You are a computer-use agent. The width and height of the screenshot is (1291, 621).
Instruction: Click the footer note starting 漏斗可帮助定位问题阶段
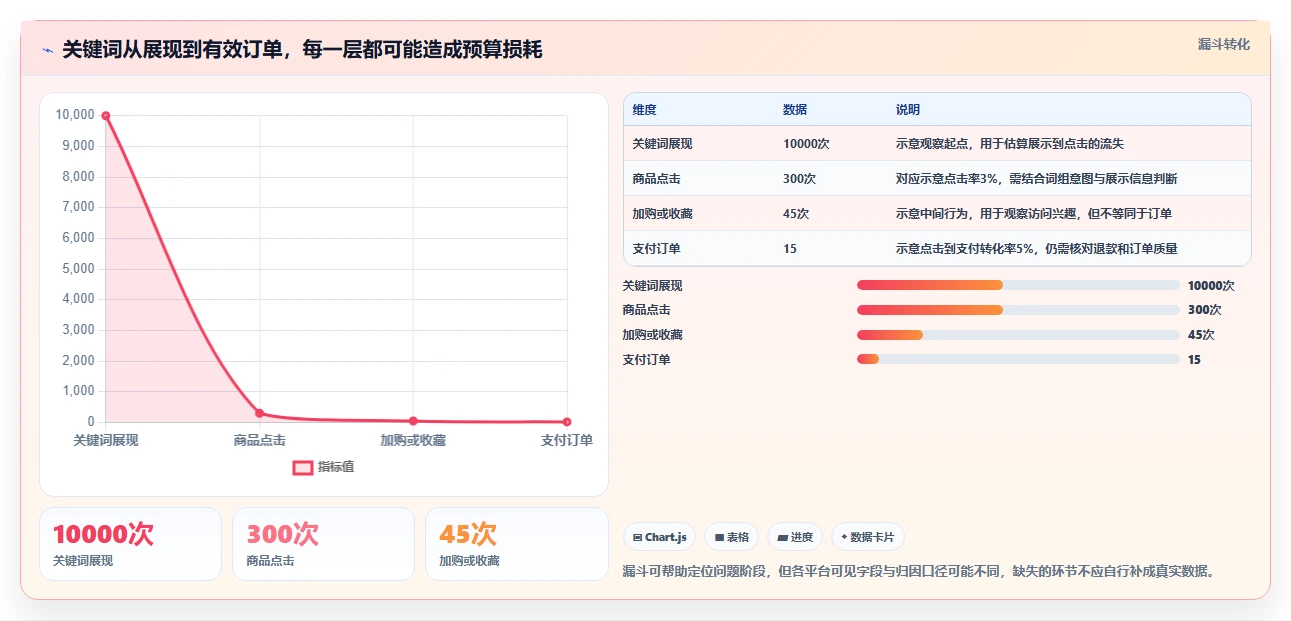(919, 572)
